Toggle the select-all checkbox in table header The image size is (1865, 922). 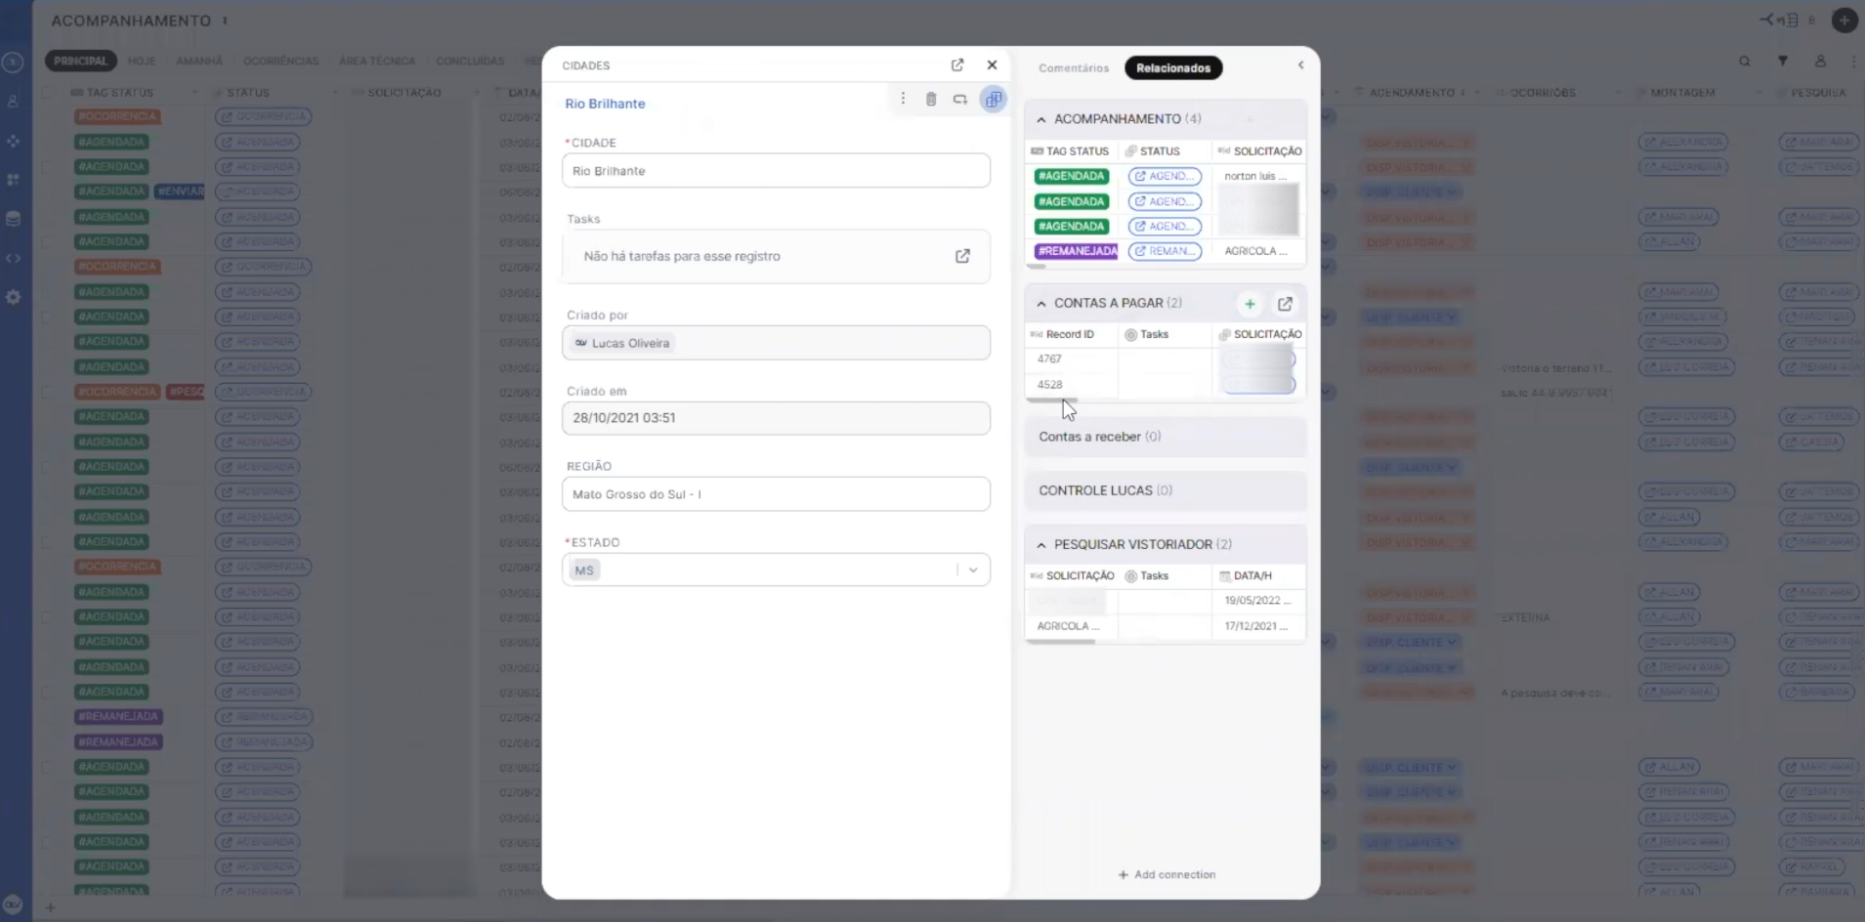pos(47,92)
